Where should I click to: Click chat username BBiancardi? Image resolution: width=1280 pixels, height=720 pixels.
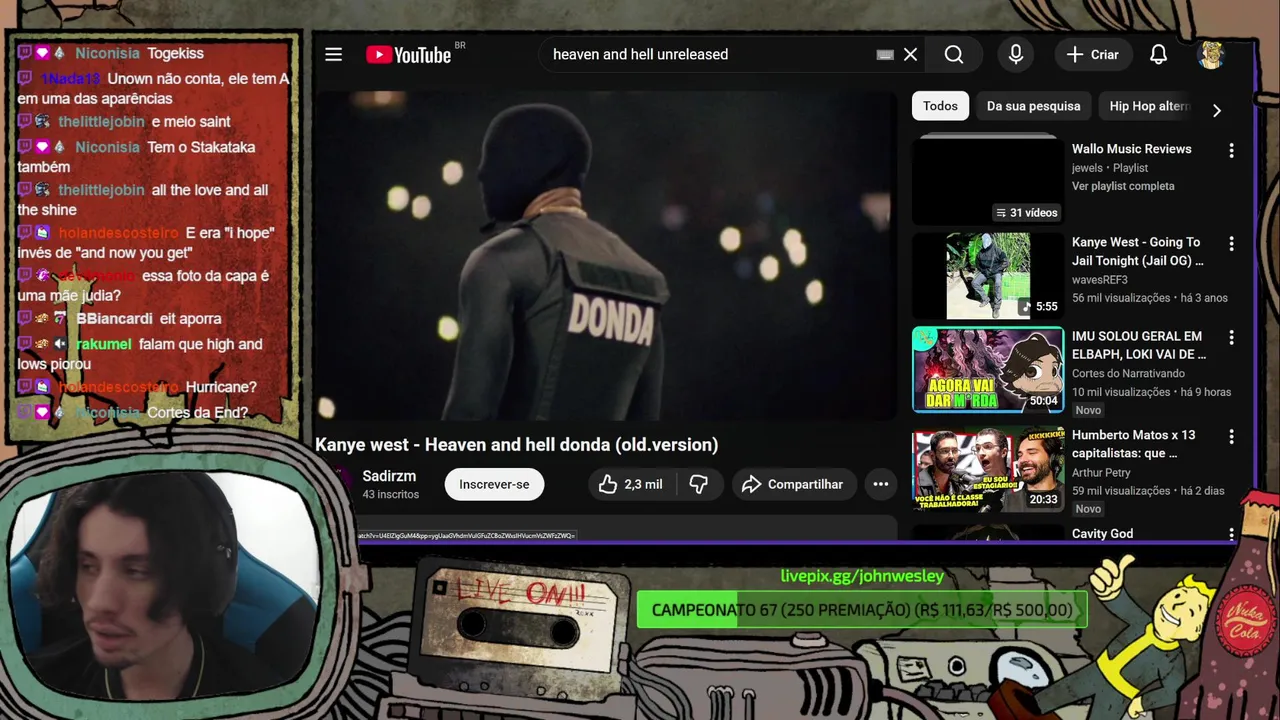click(x=114, y=319)
